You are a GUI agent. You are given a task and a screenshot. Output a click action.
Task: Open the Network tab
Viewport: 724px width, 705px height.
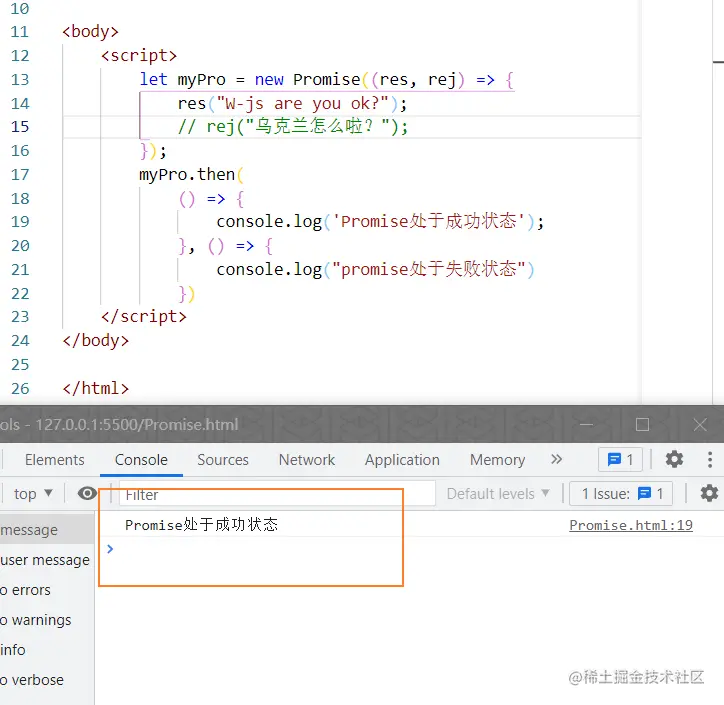307,460
